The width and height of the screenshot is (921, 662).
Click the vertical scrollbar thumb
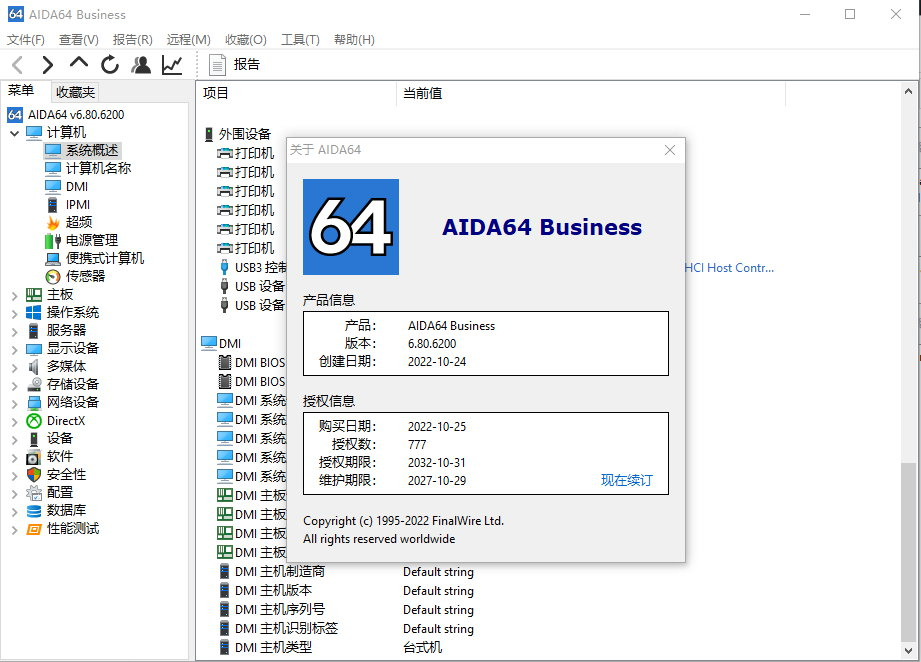point(908,553)
